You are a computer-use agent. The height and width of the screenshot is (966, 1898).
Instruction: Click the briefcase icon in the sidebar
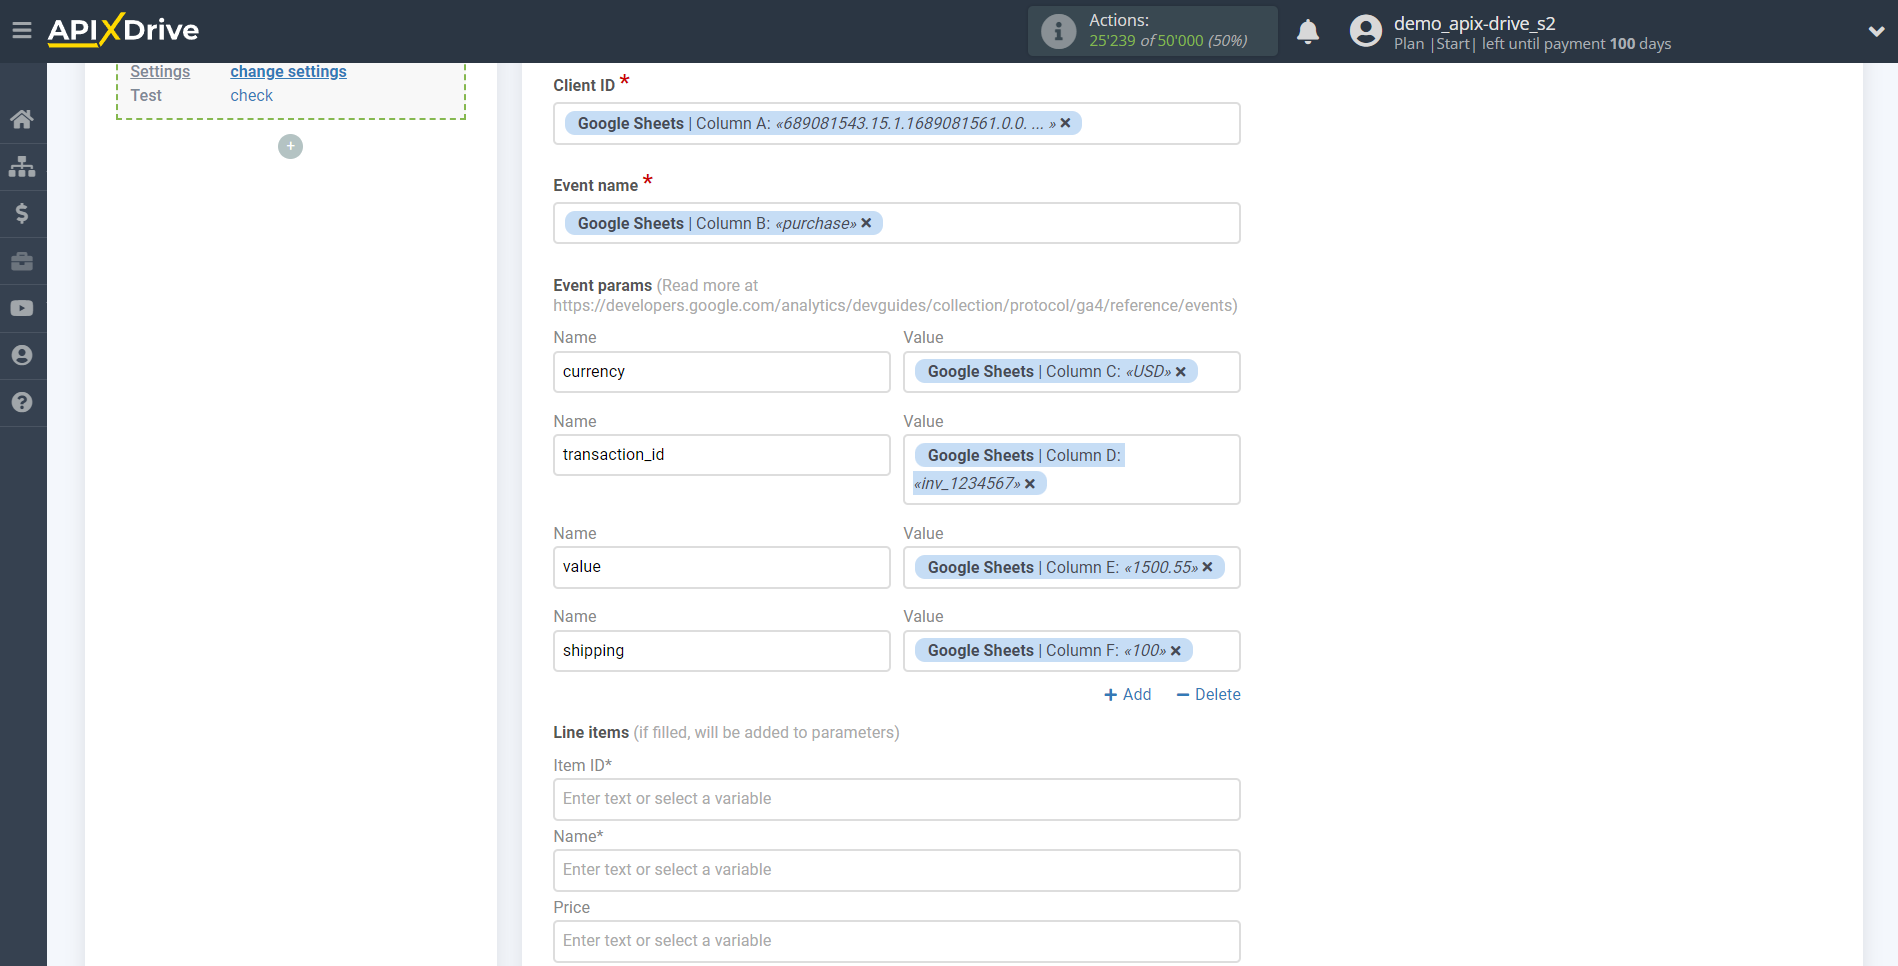[22, 260]
